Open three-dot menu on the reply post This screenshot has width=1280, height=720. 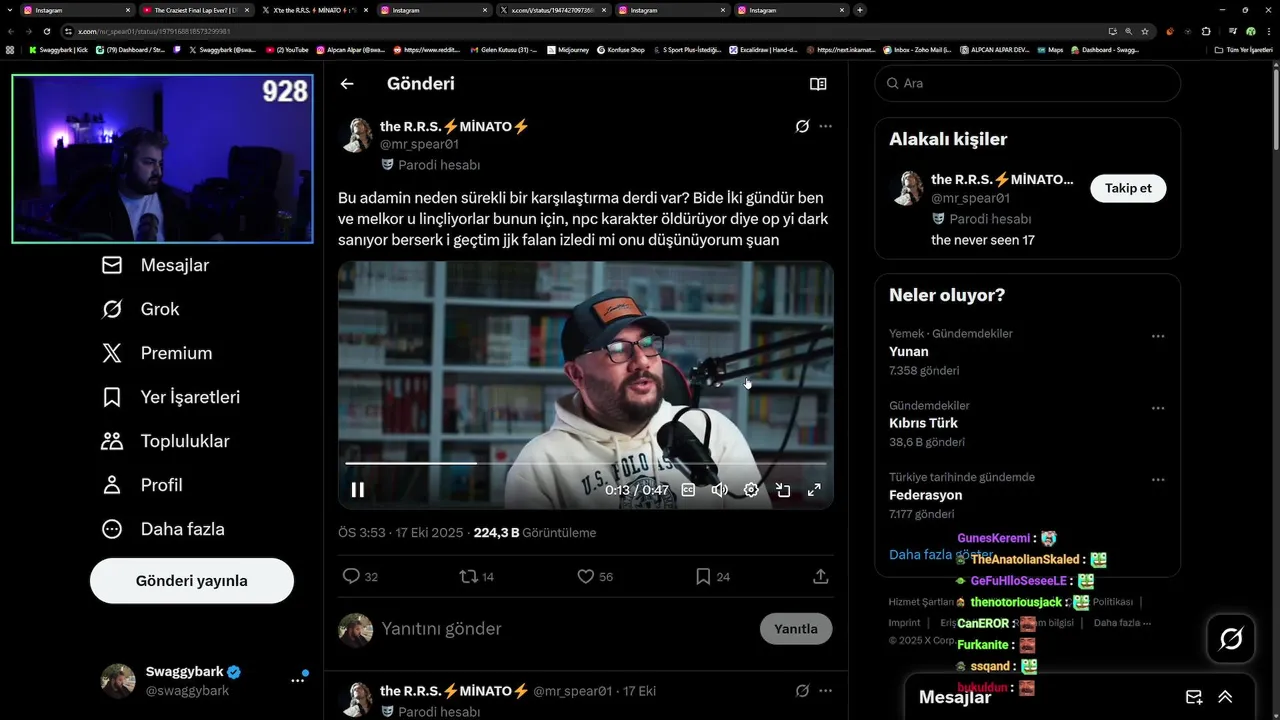click(825, 691)
